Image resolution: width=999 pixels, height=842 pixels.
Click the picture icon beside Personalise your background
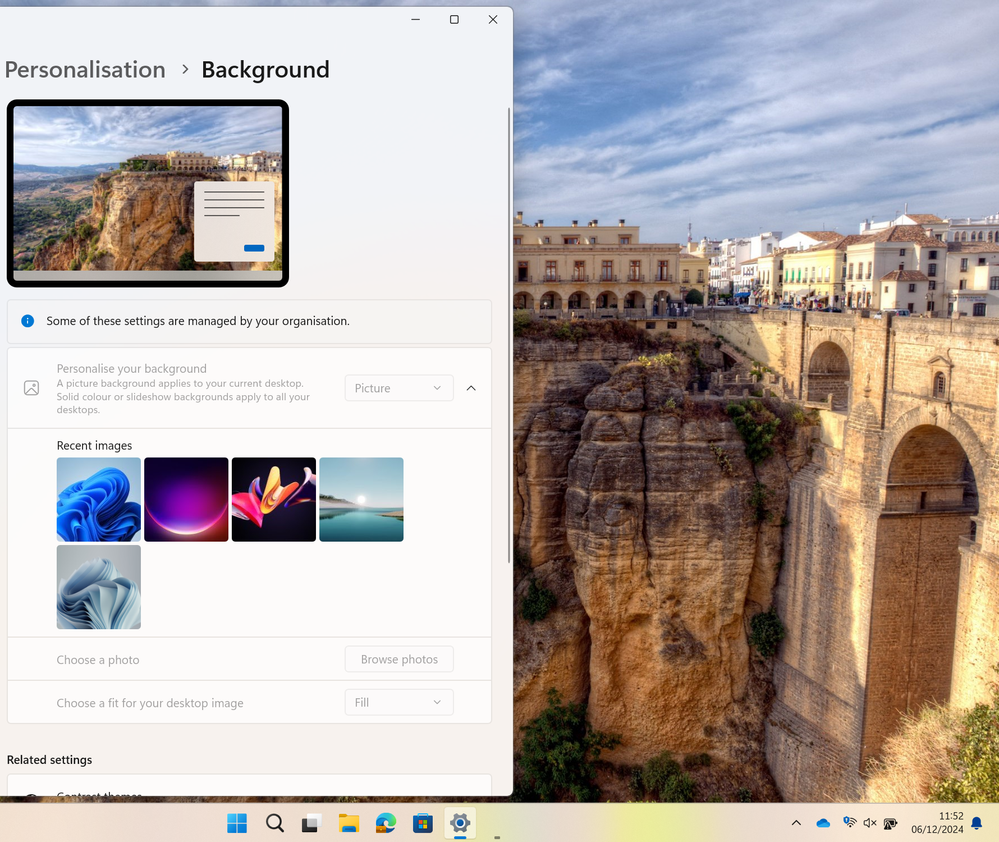pyautogui.click(x=31, y=388)
